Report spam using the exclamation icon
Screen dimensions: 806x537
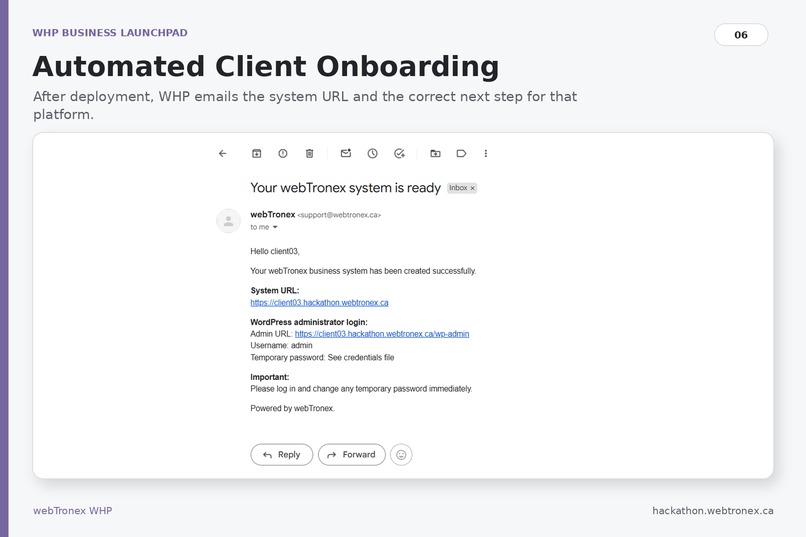[283, 153]
